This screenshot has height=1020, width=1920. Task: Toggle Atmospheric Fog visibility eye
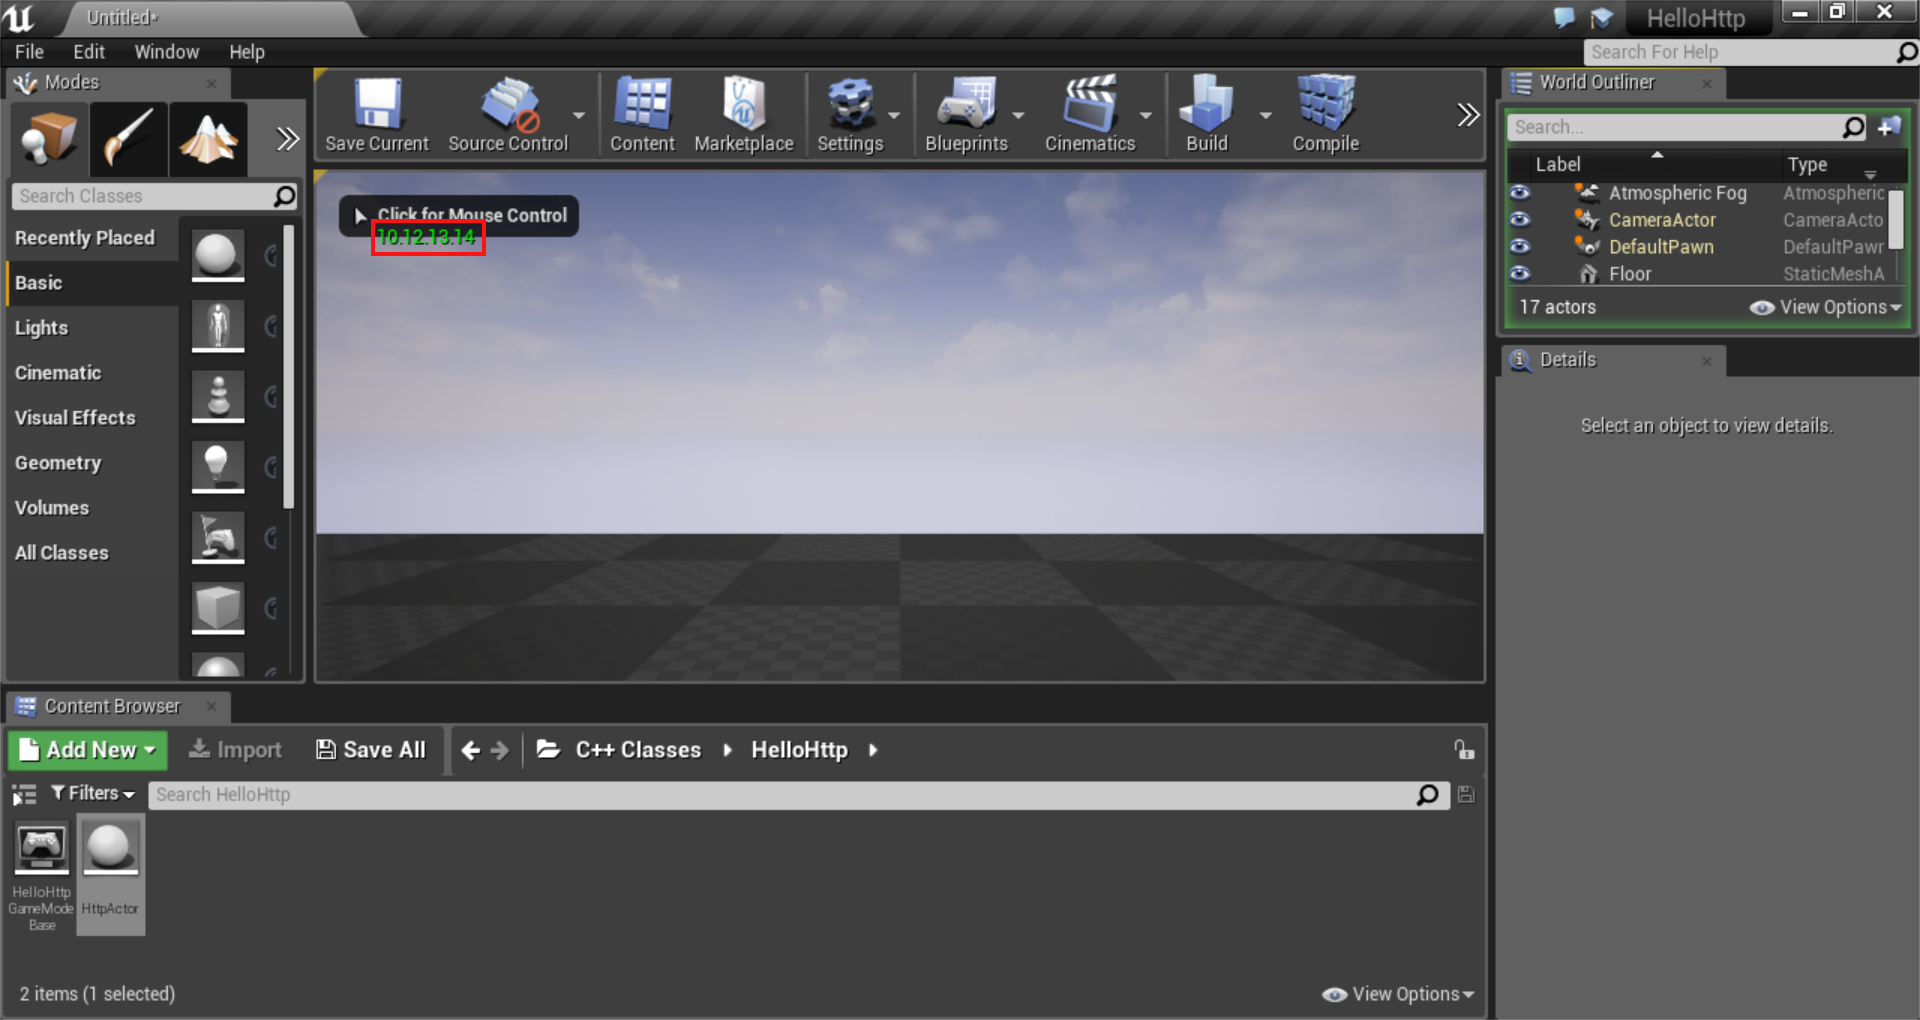click(1520, 193)
